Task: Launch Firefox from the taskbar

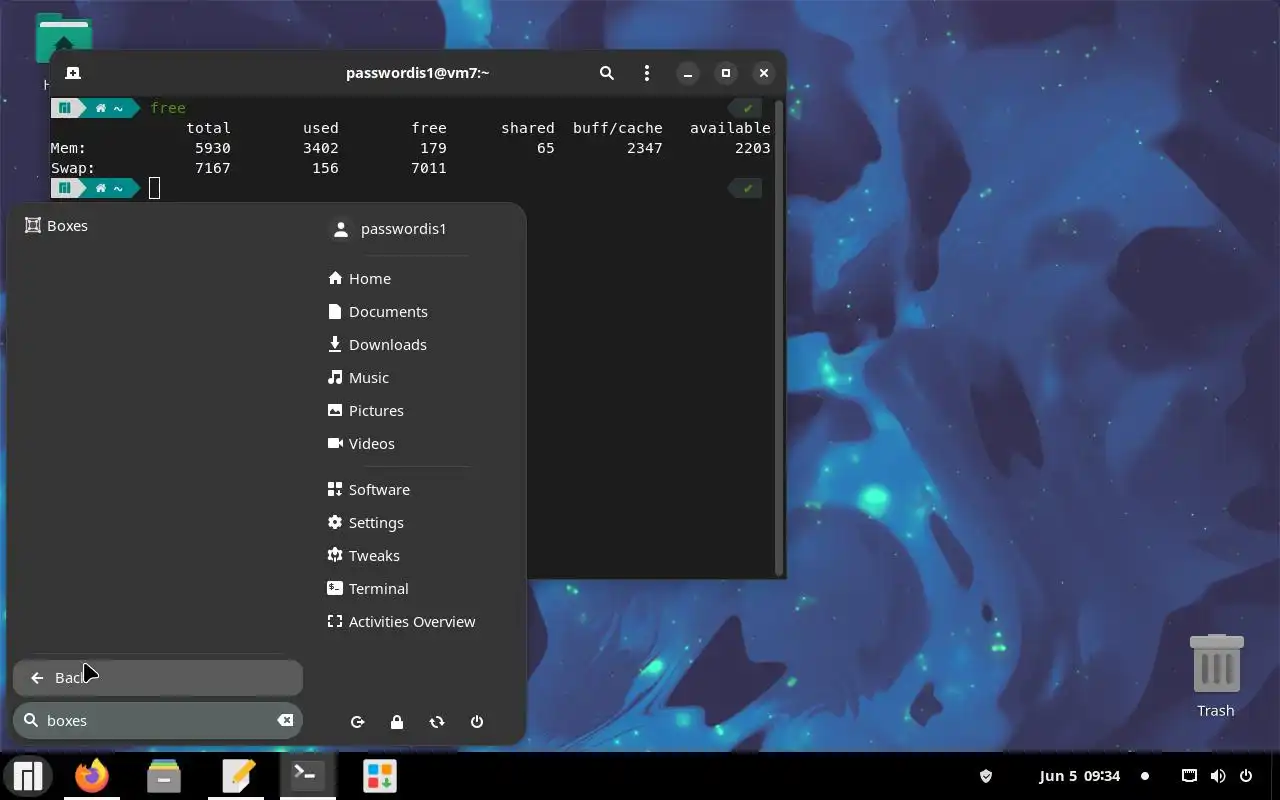Action: pyautogui.click(x=92, y=776)
